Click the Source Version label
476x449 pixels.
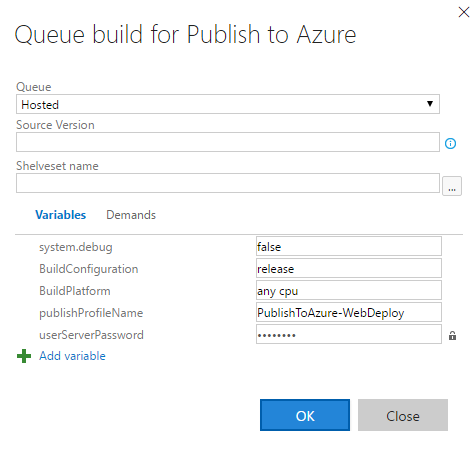click(x=55, y=125)
